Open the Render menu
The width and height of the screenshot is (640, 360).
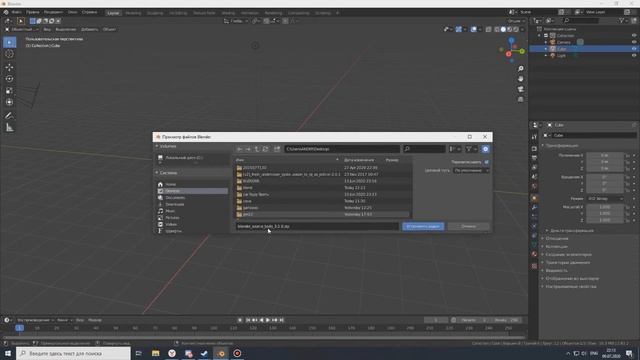click(x=53, y=12)
